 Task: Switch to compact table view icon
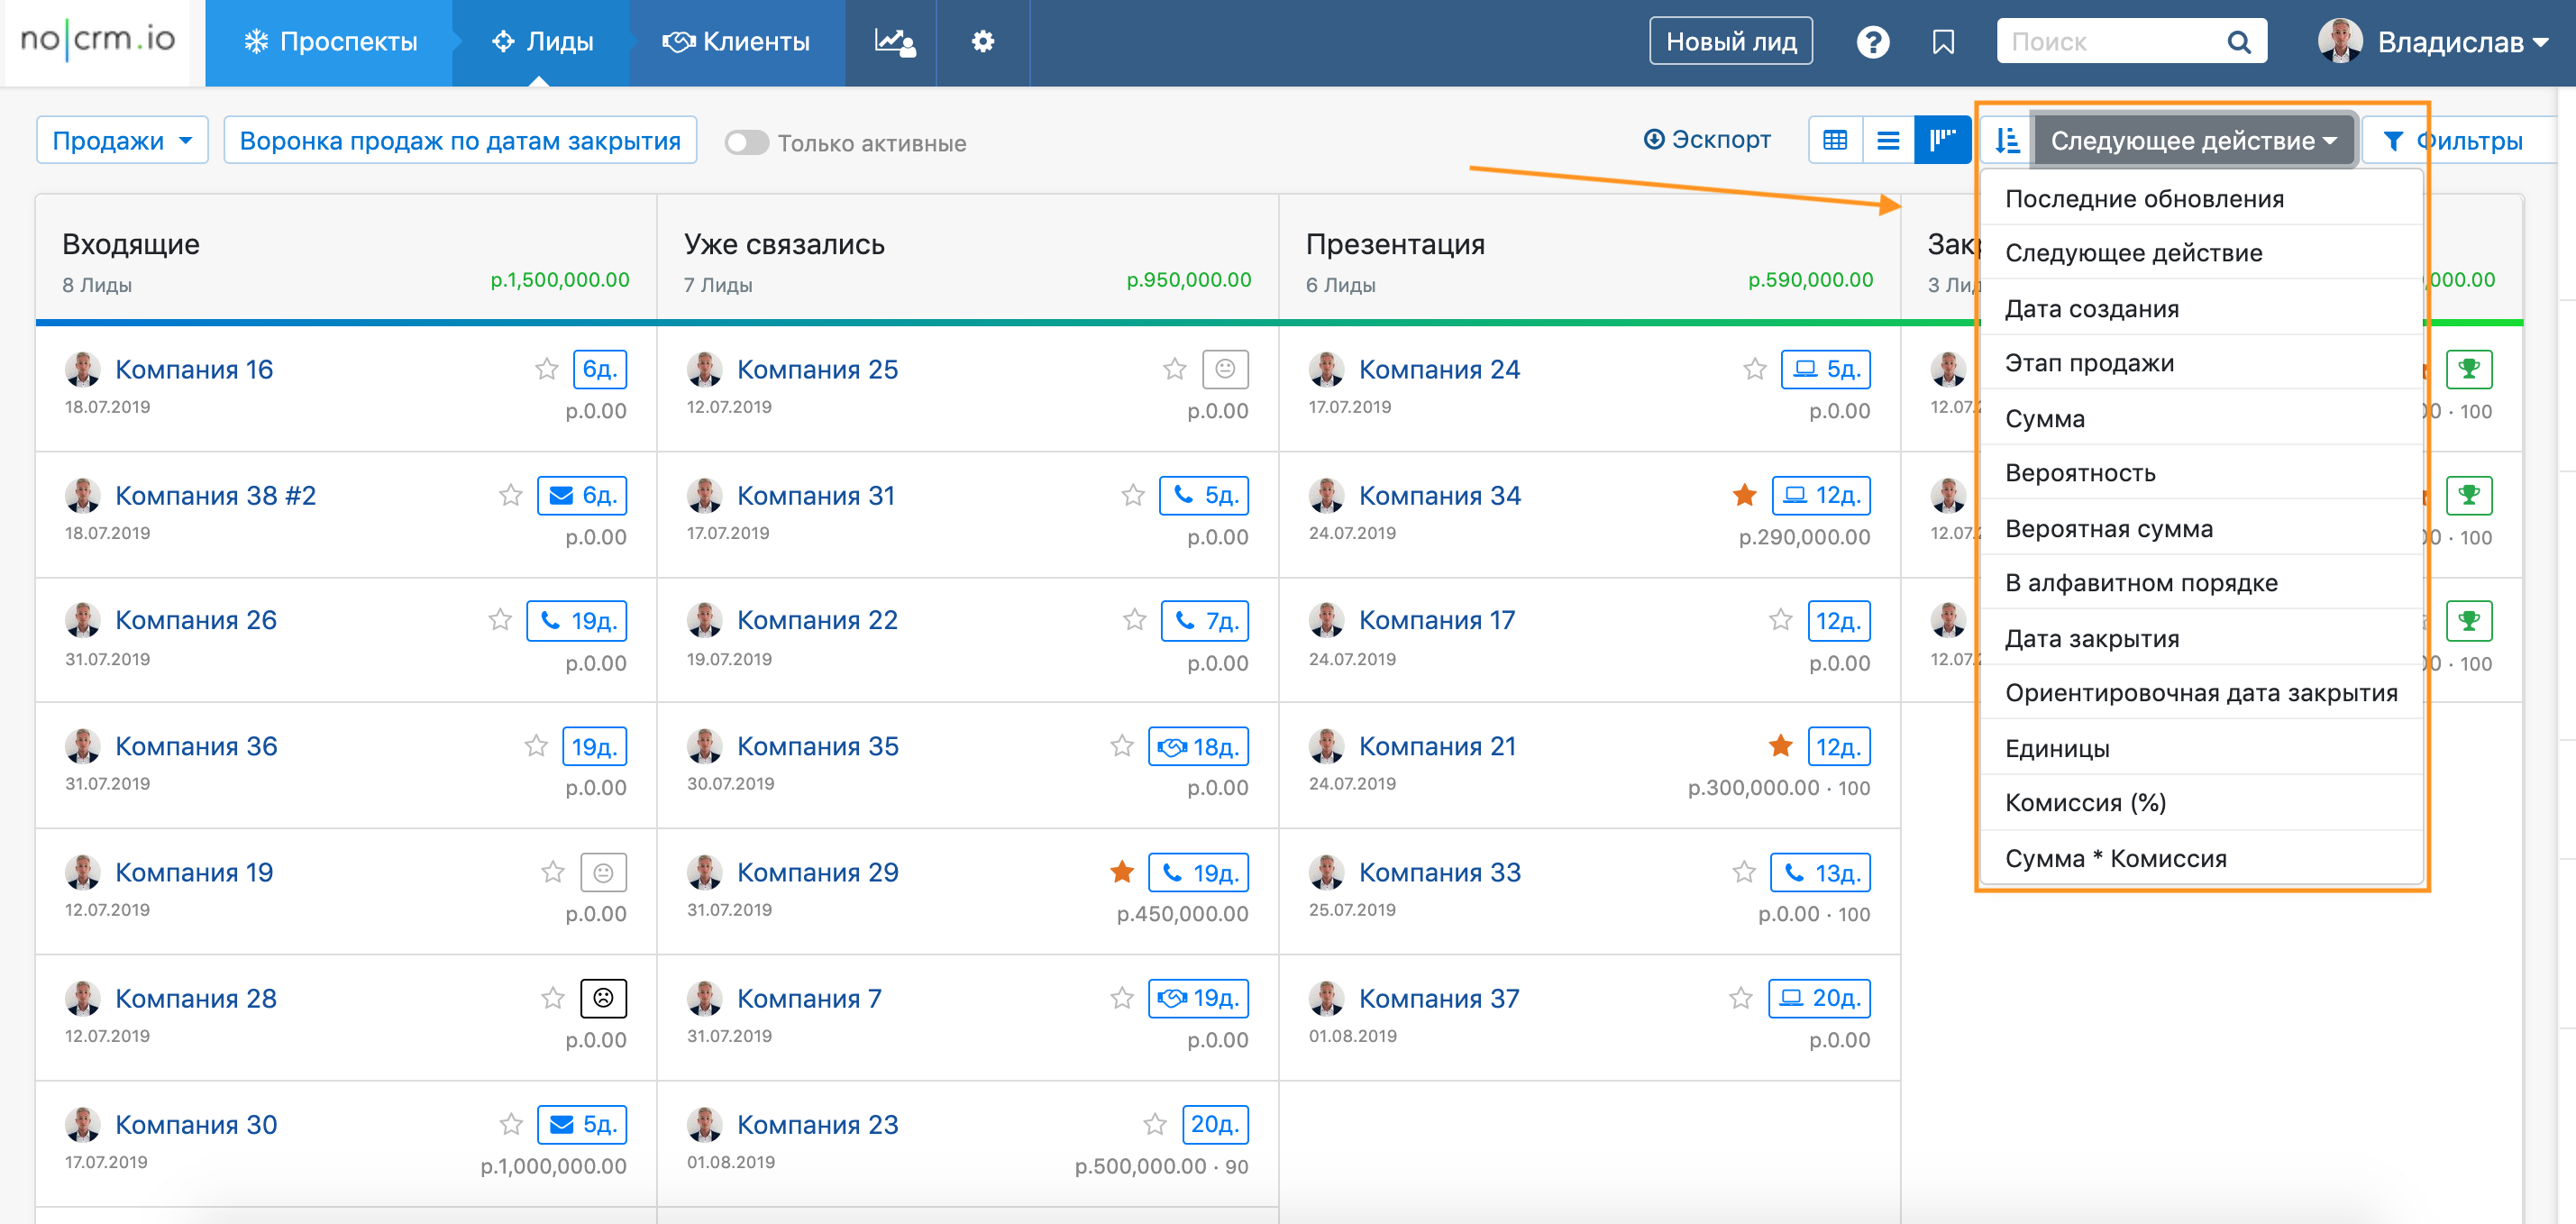coord(1835,141)
